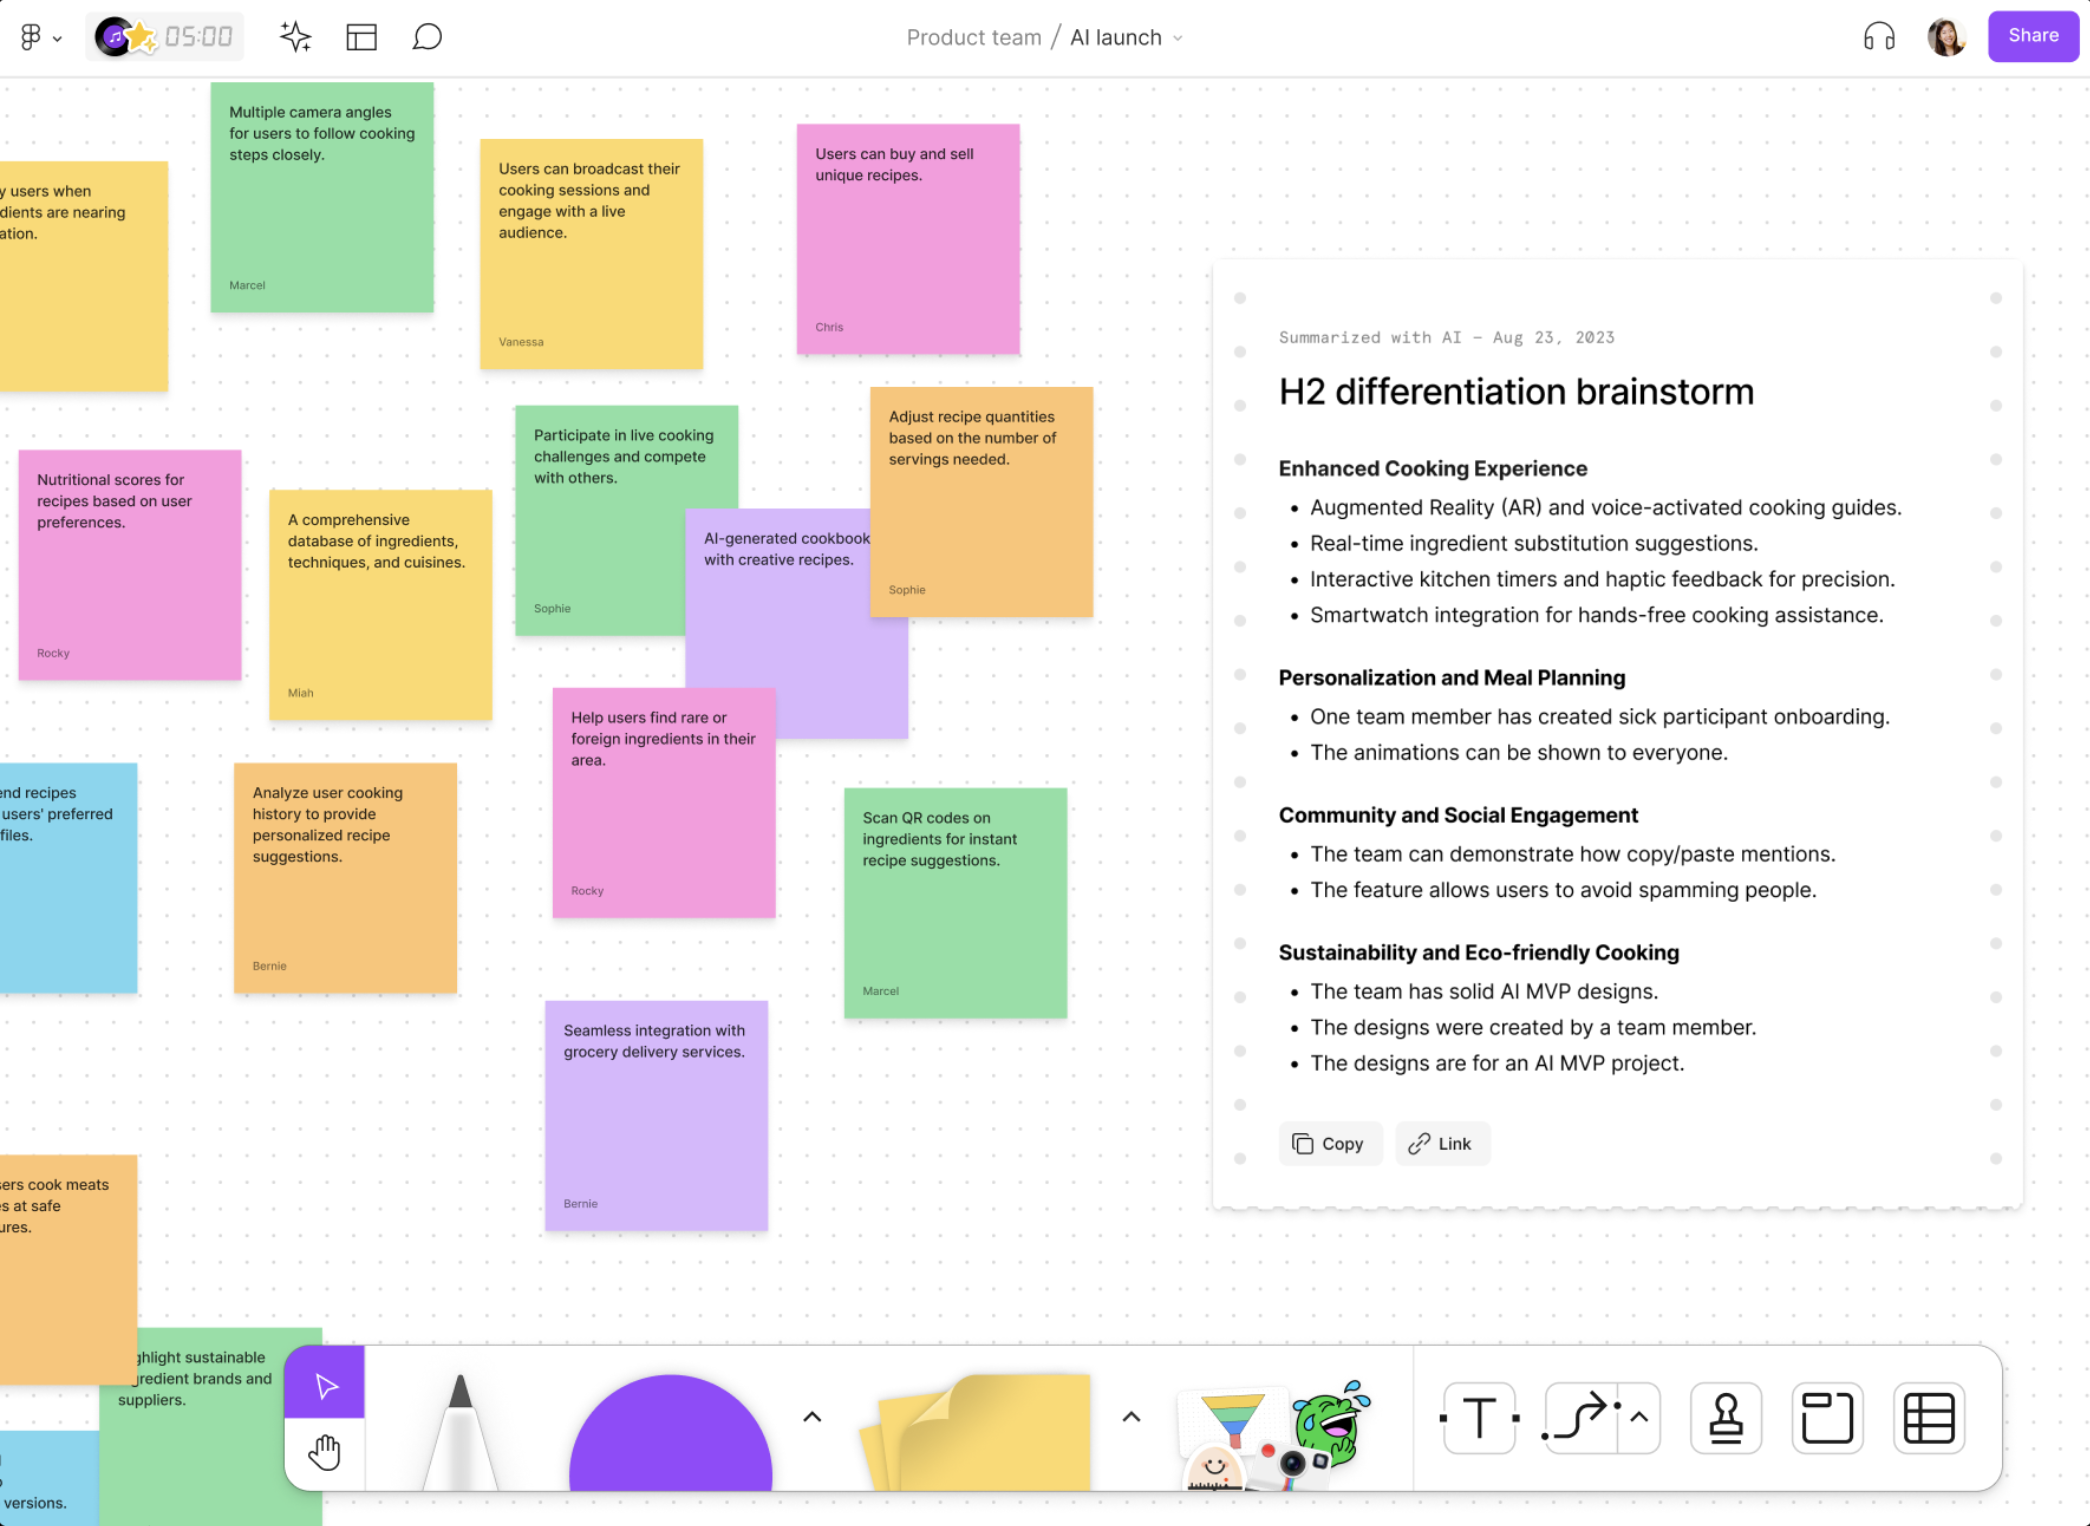Open the AI sparkle actions

tap(295, 37)
